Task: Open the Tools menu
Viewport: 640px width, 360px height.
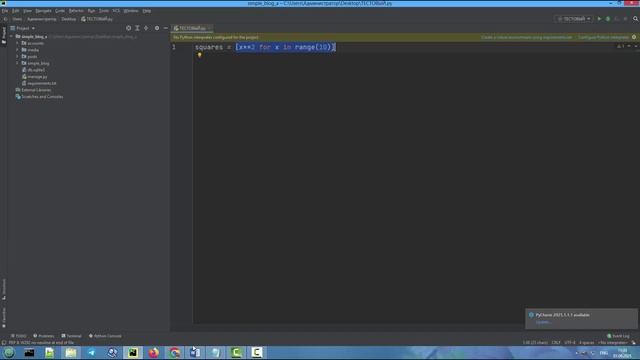Action: (x=104, y=11)
